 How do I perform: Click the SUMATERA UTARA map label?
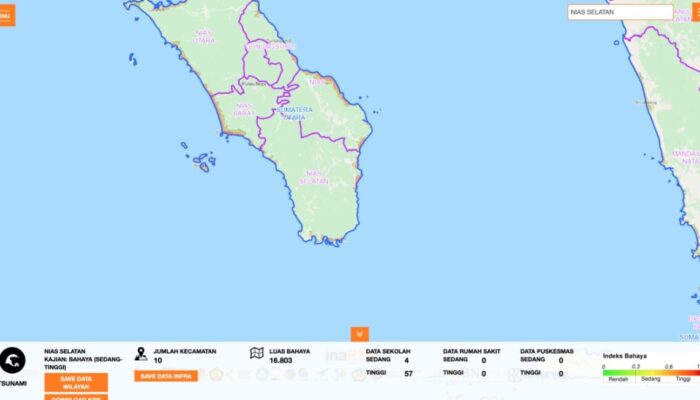point(295,113)
